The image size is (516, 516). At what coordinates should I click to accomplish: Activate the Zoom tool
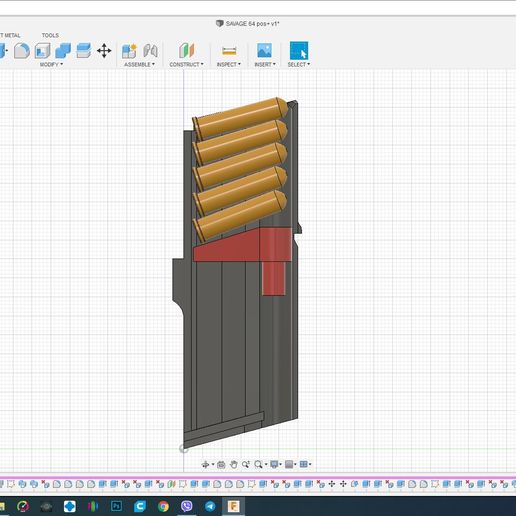pos(246,464)
